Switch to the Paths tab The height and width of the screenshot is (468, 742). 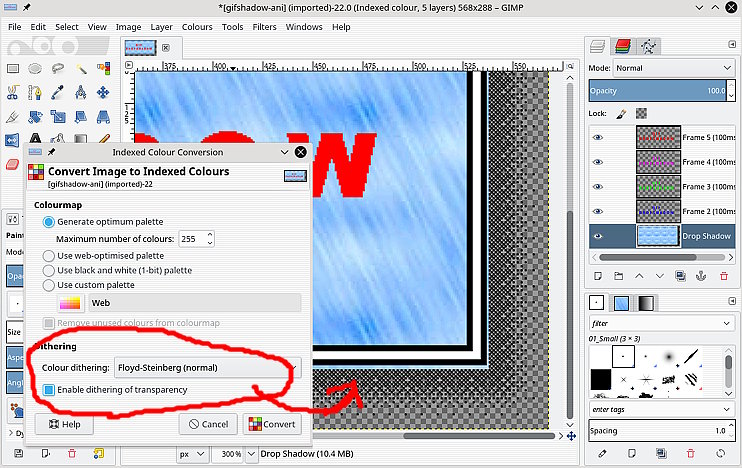click(648, 46)
